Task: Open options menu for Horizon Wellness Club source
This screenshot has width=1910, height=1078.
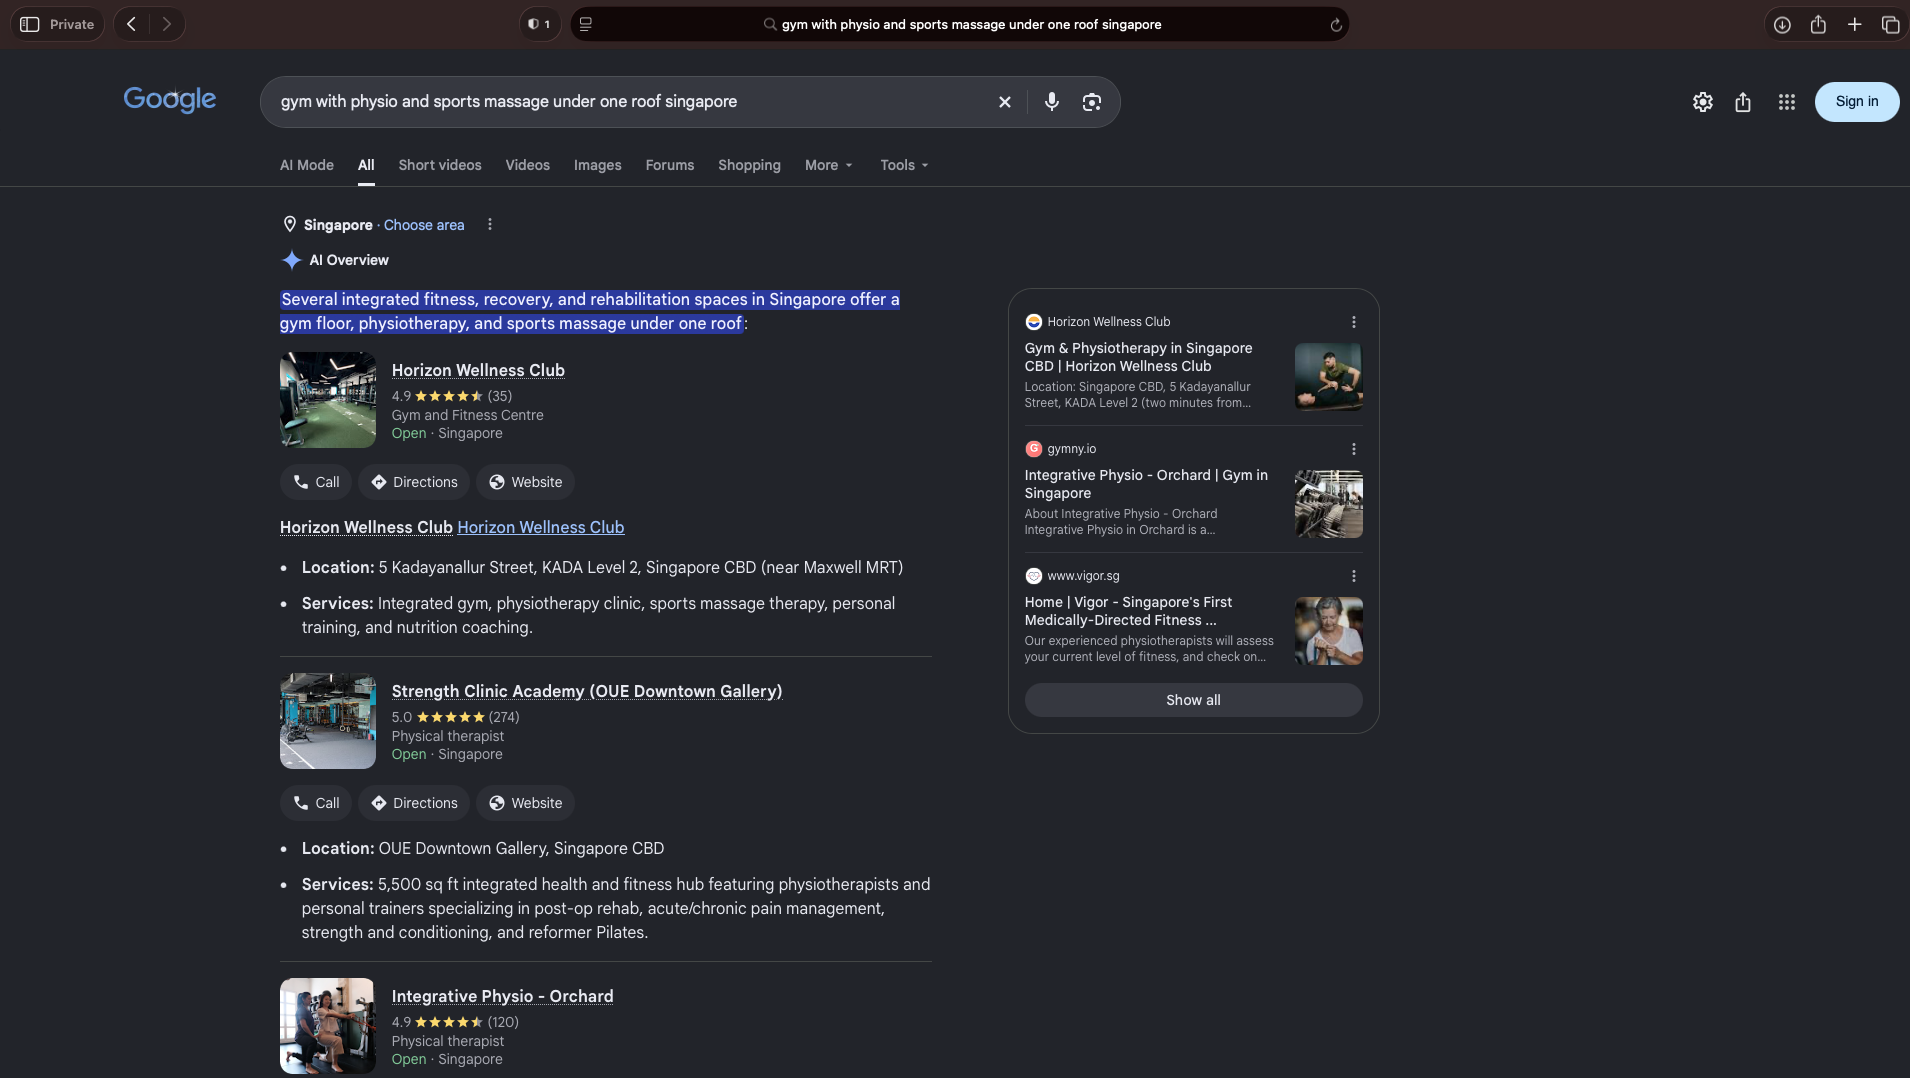Action: [x=1353, y=322]
